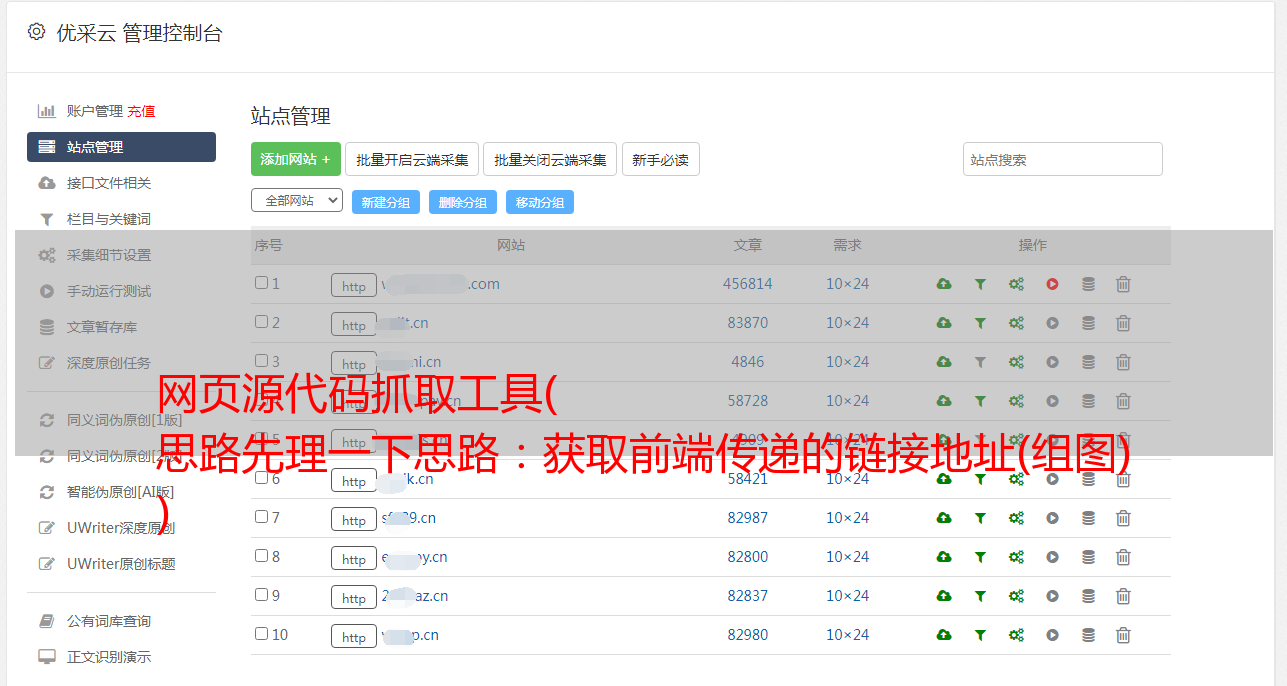Click the gears icon in row 3
The width and height of the screenshot is (1287, 686).
[x=1016, y=362]
